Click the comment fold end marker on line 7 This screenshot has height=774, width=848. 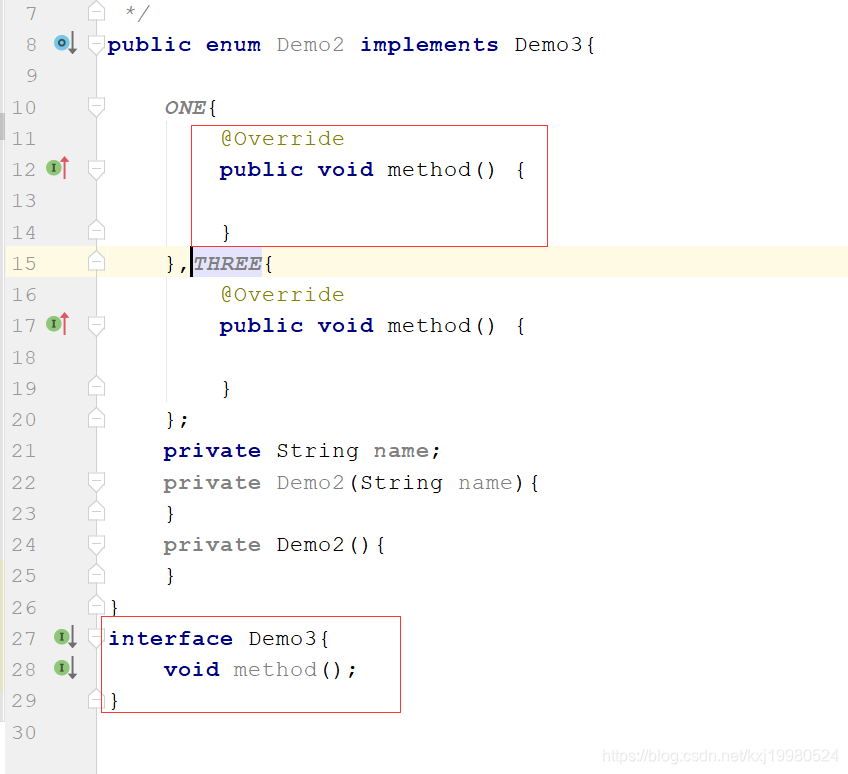click(x=96, y=11)
